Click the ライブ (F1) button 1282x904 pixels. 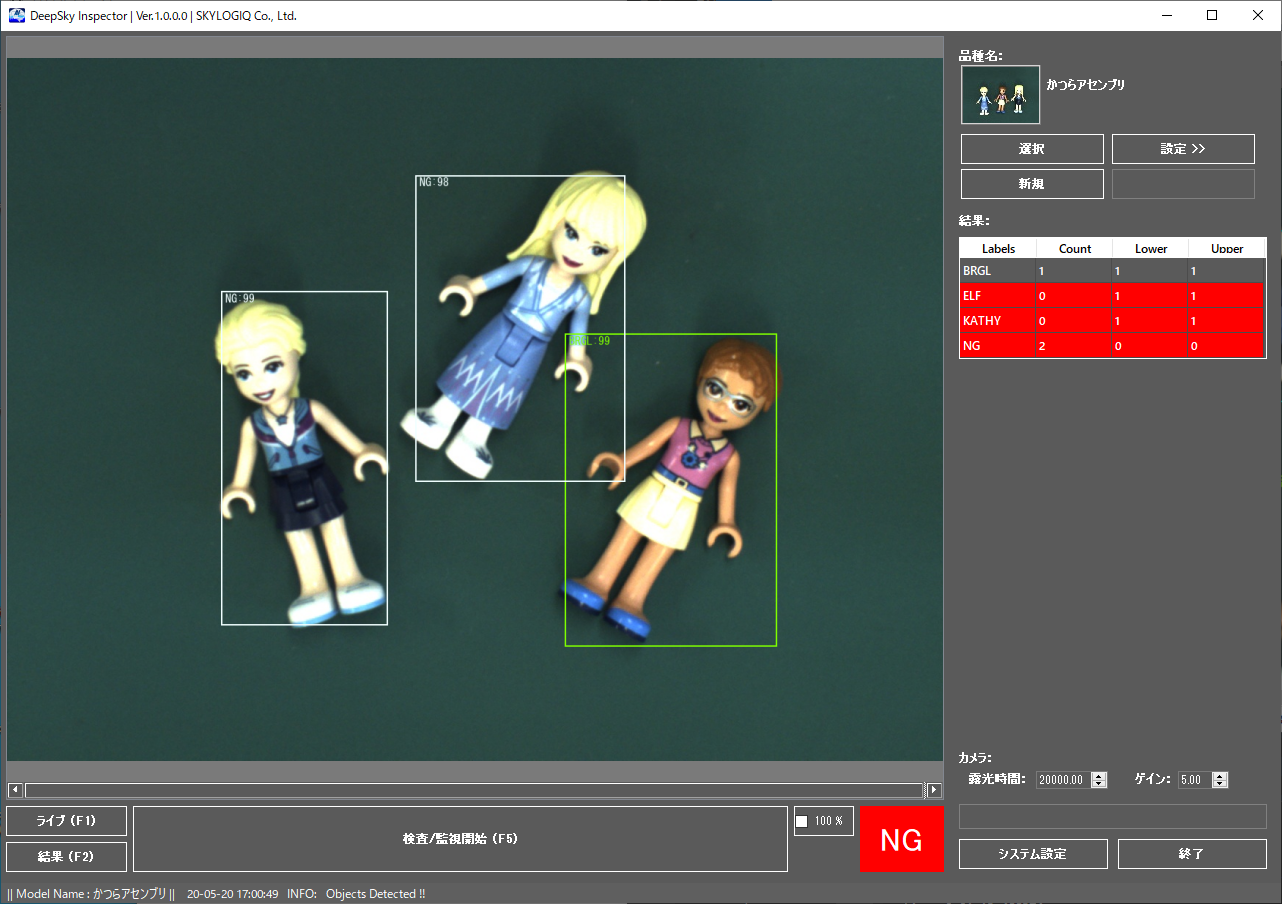tap(66, 821)
